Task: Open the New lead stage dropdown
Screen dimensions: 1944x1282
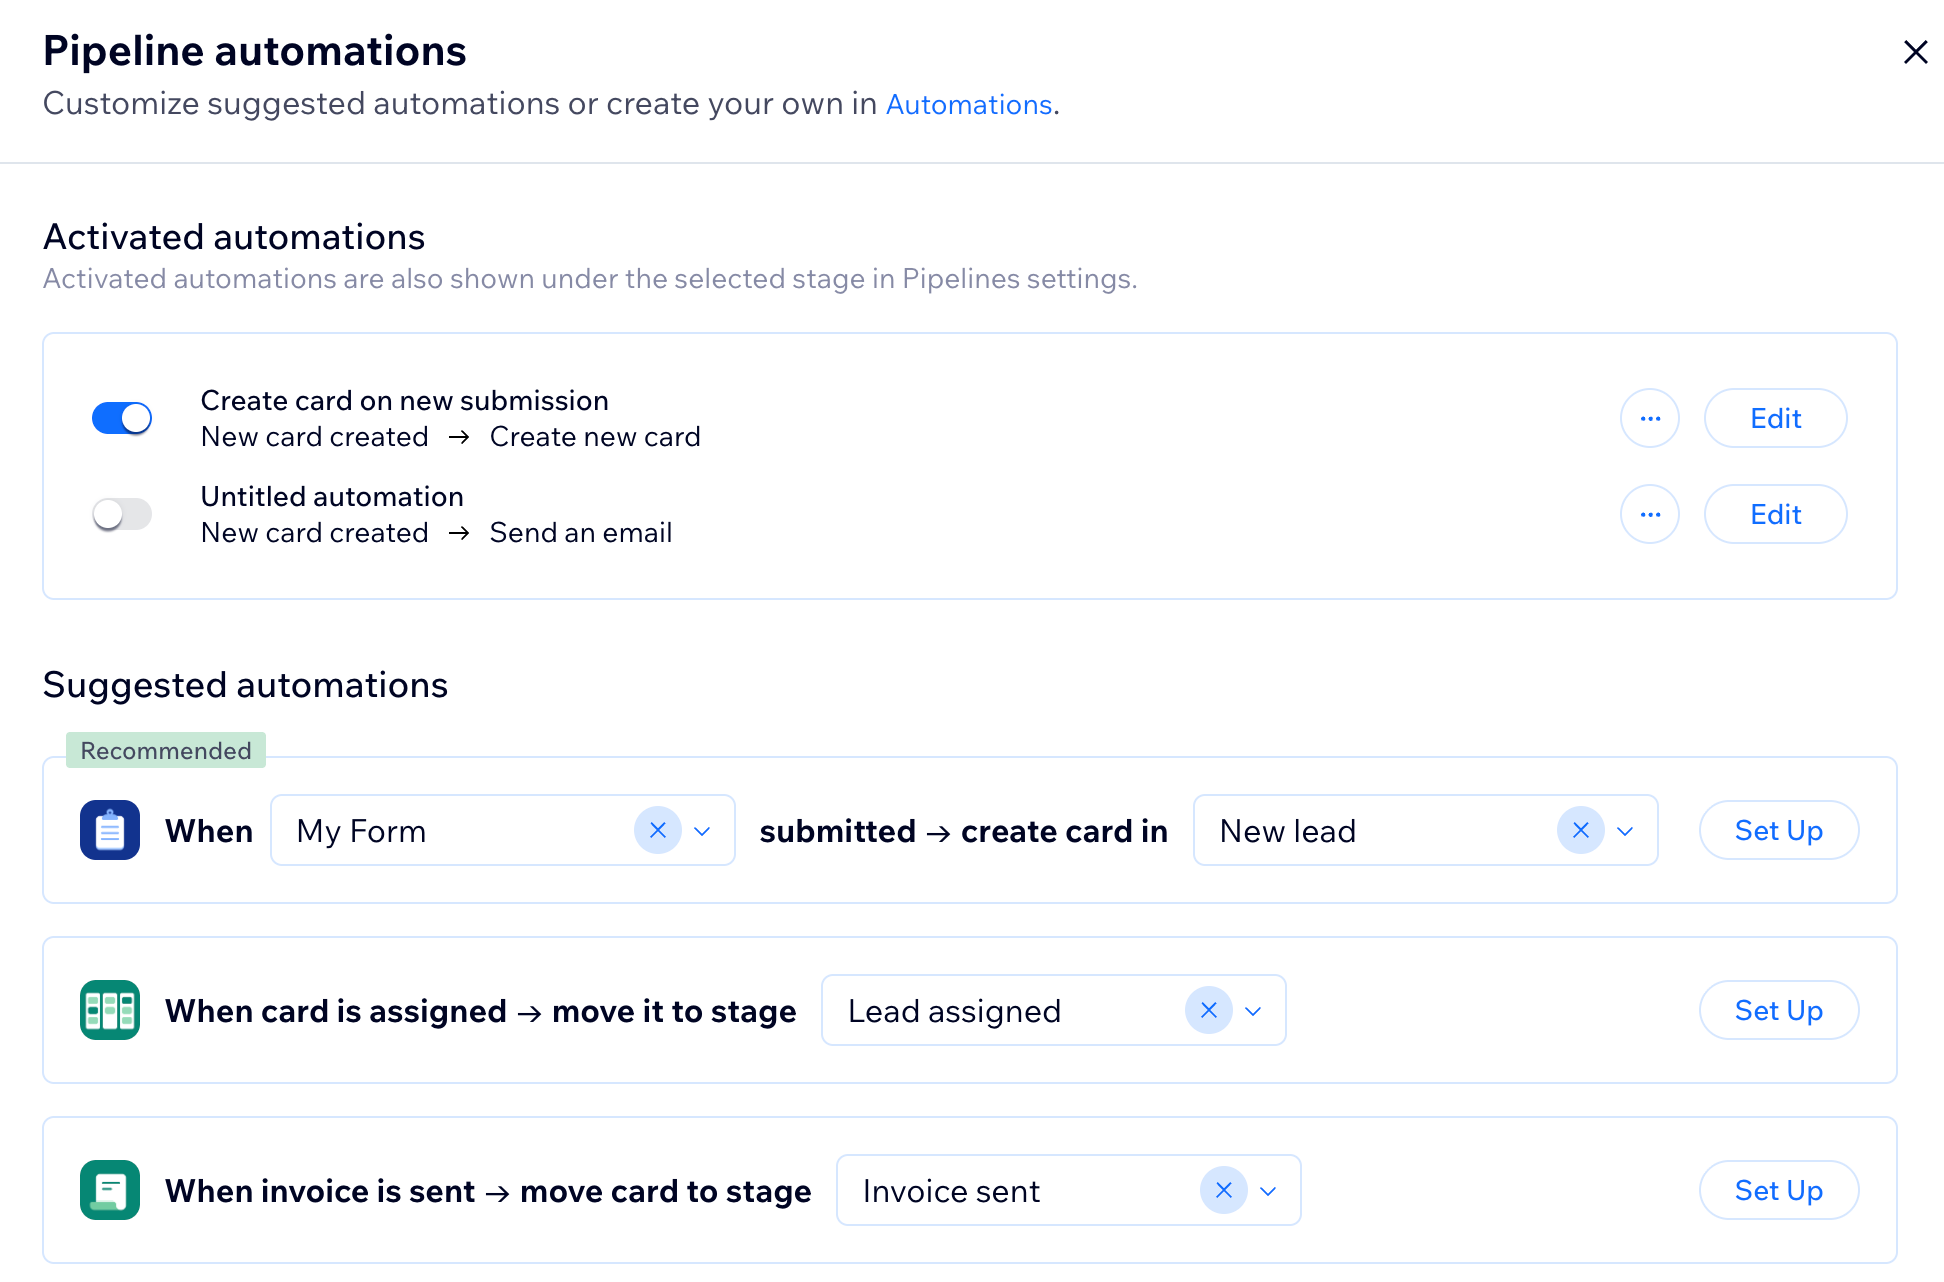Action: 1625,830
